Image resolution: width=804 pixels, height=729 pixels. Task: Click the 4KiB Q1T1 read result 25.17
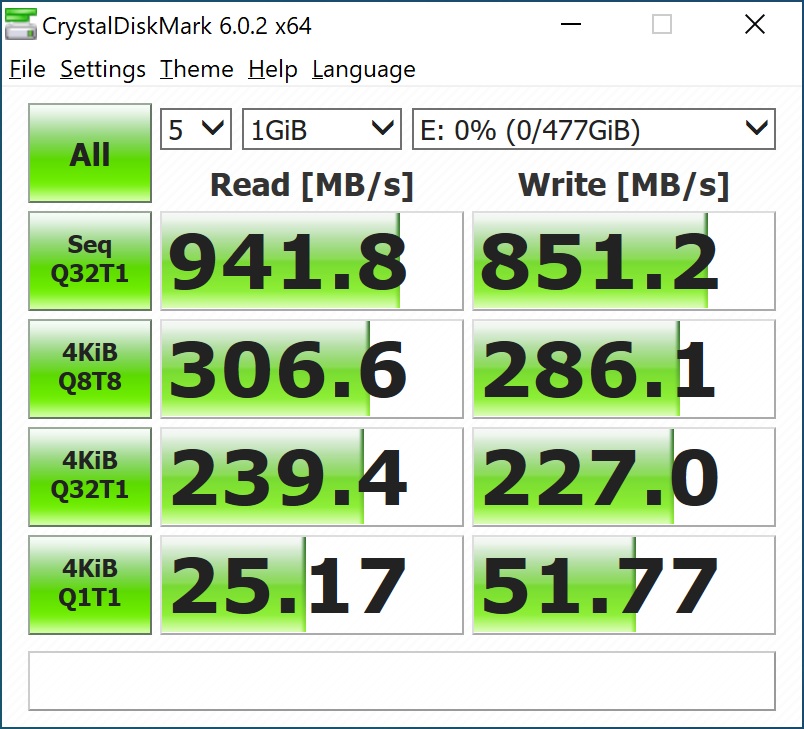click(312, 585)
